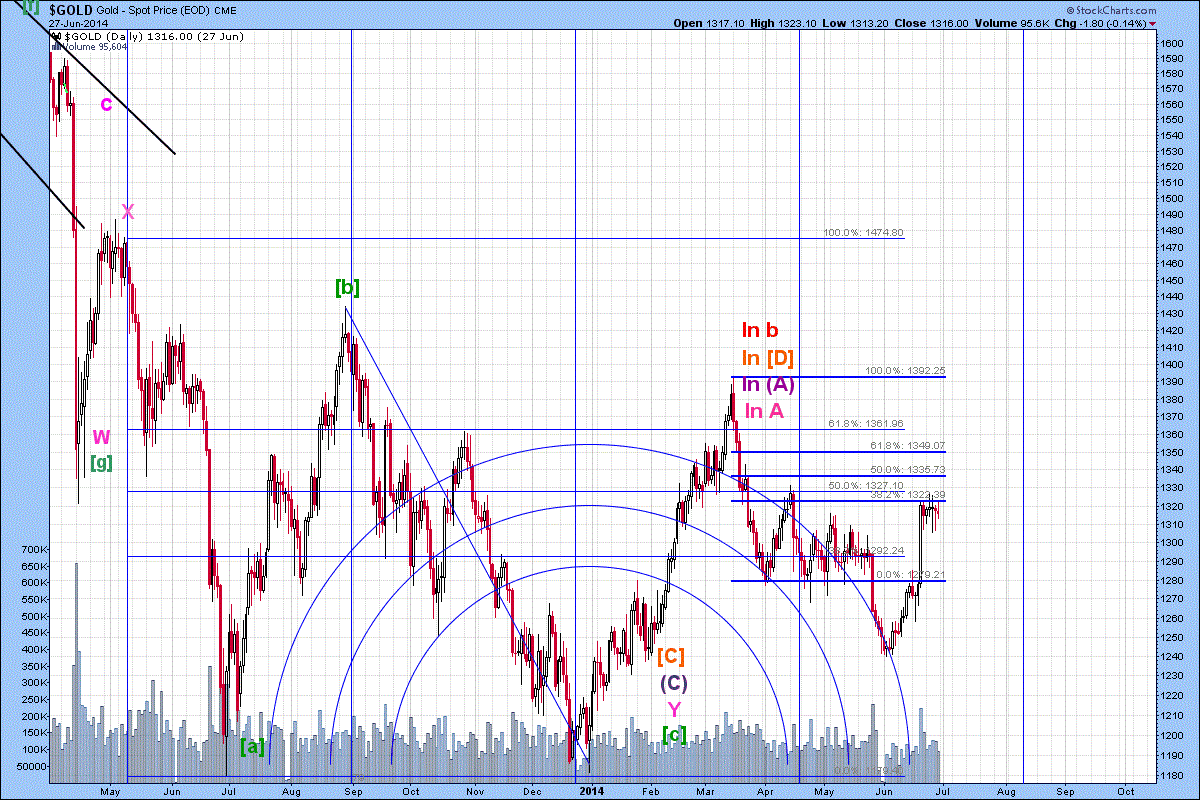Click the pink 'Y' wave label
This screenshot has height=800, width=1200.
(x=674, y=709)
